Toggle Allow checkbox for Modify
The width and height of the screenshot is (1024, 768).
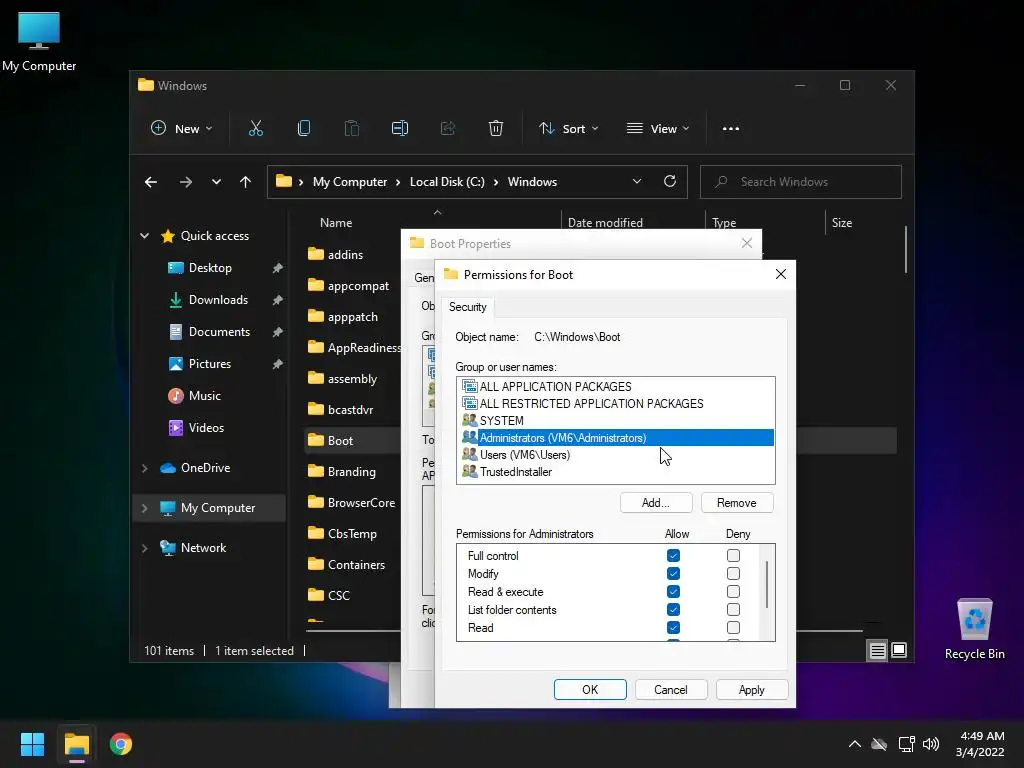pyautogui.click(x=673, y=573)
